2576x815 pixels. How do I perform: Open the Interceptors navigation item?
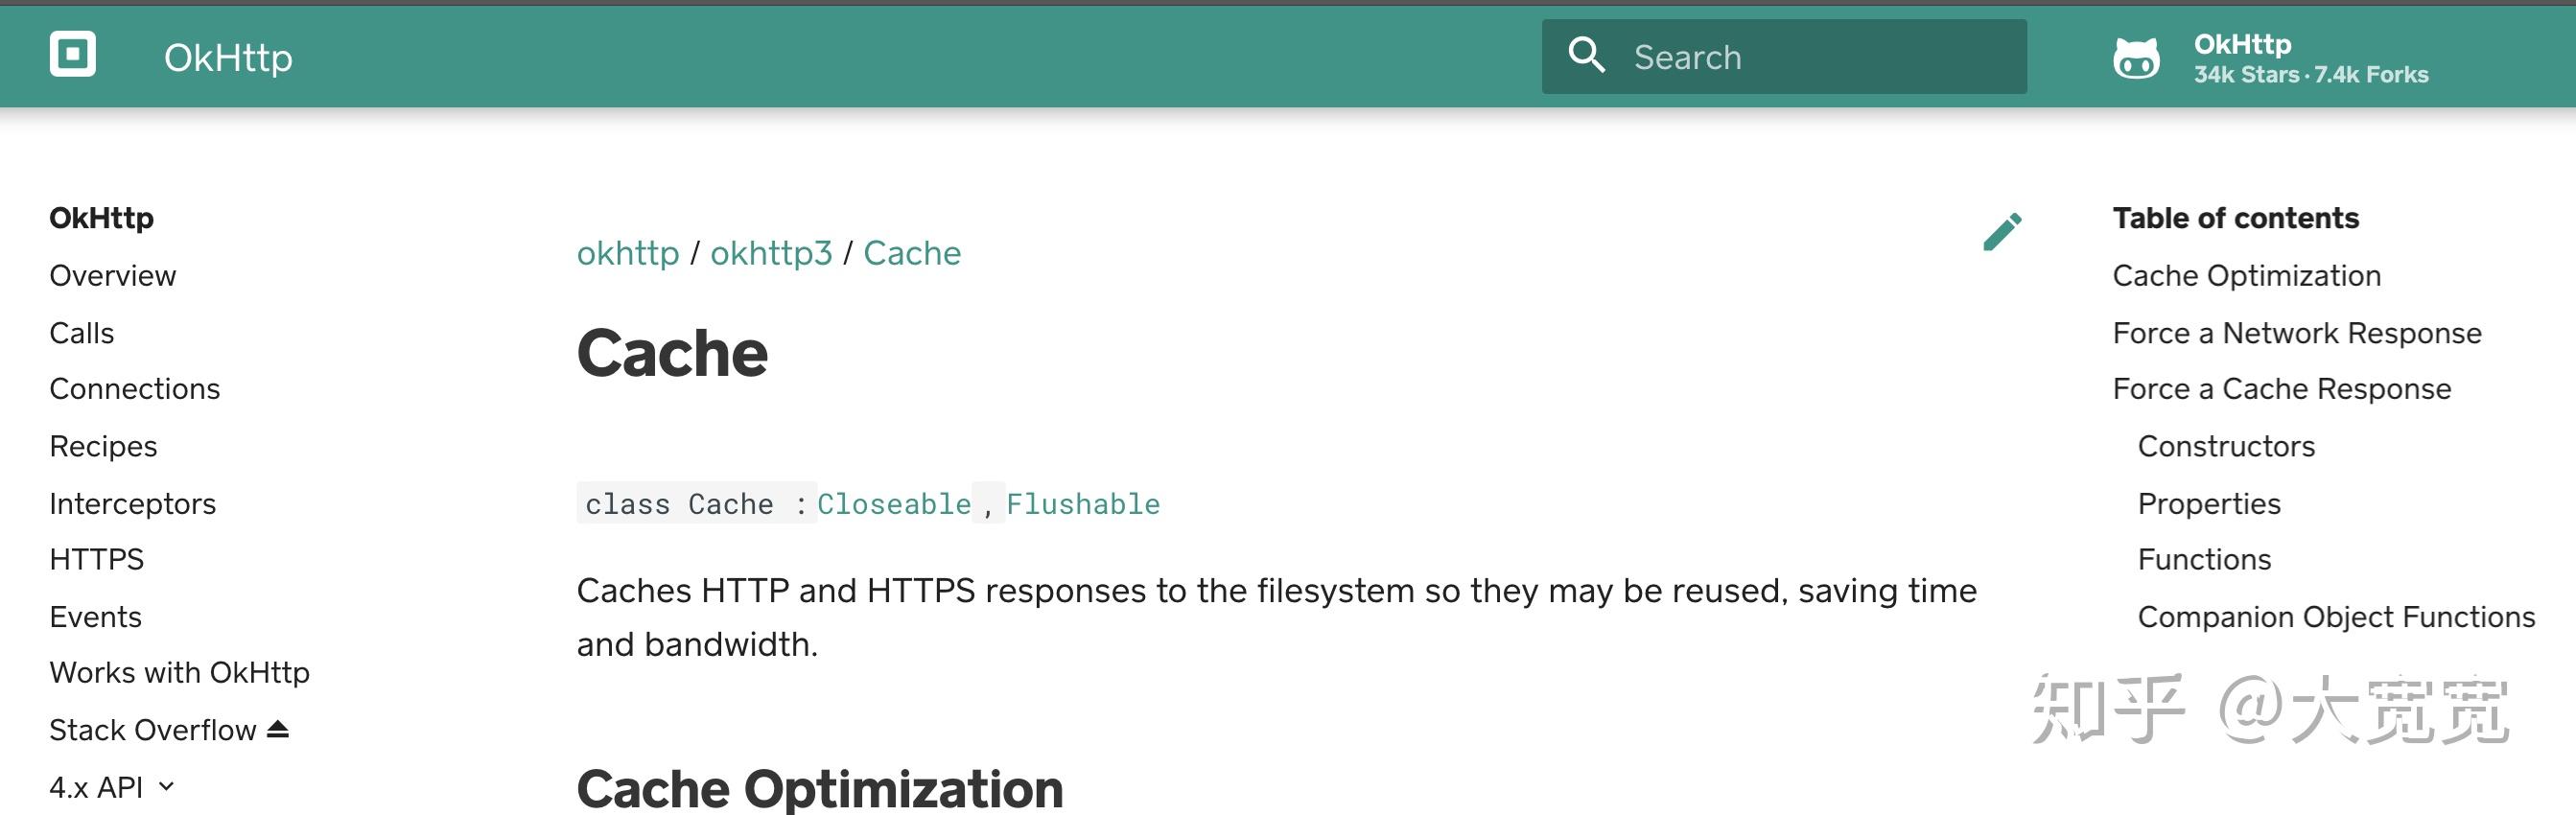coord(132,503)
